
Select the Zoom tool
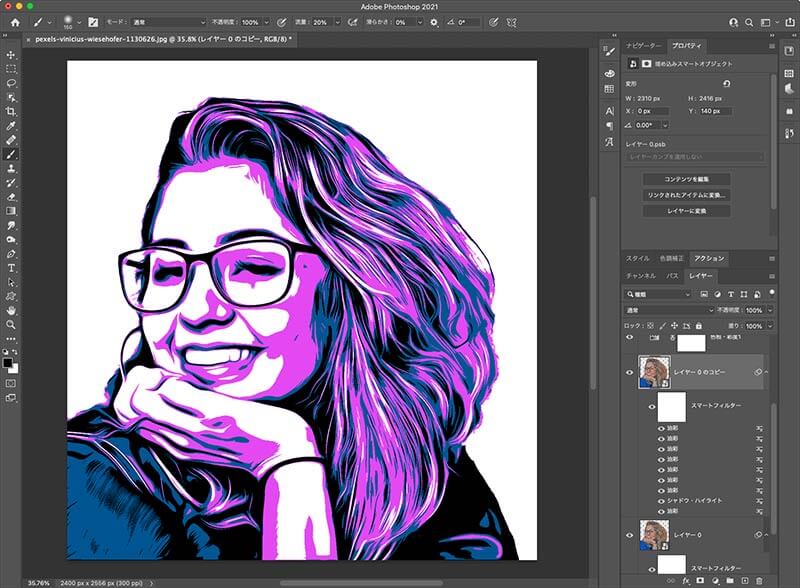(11, 325)
